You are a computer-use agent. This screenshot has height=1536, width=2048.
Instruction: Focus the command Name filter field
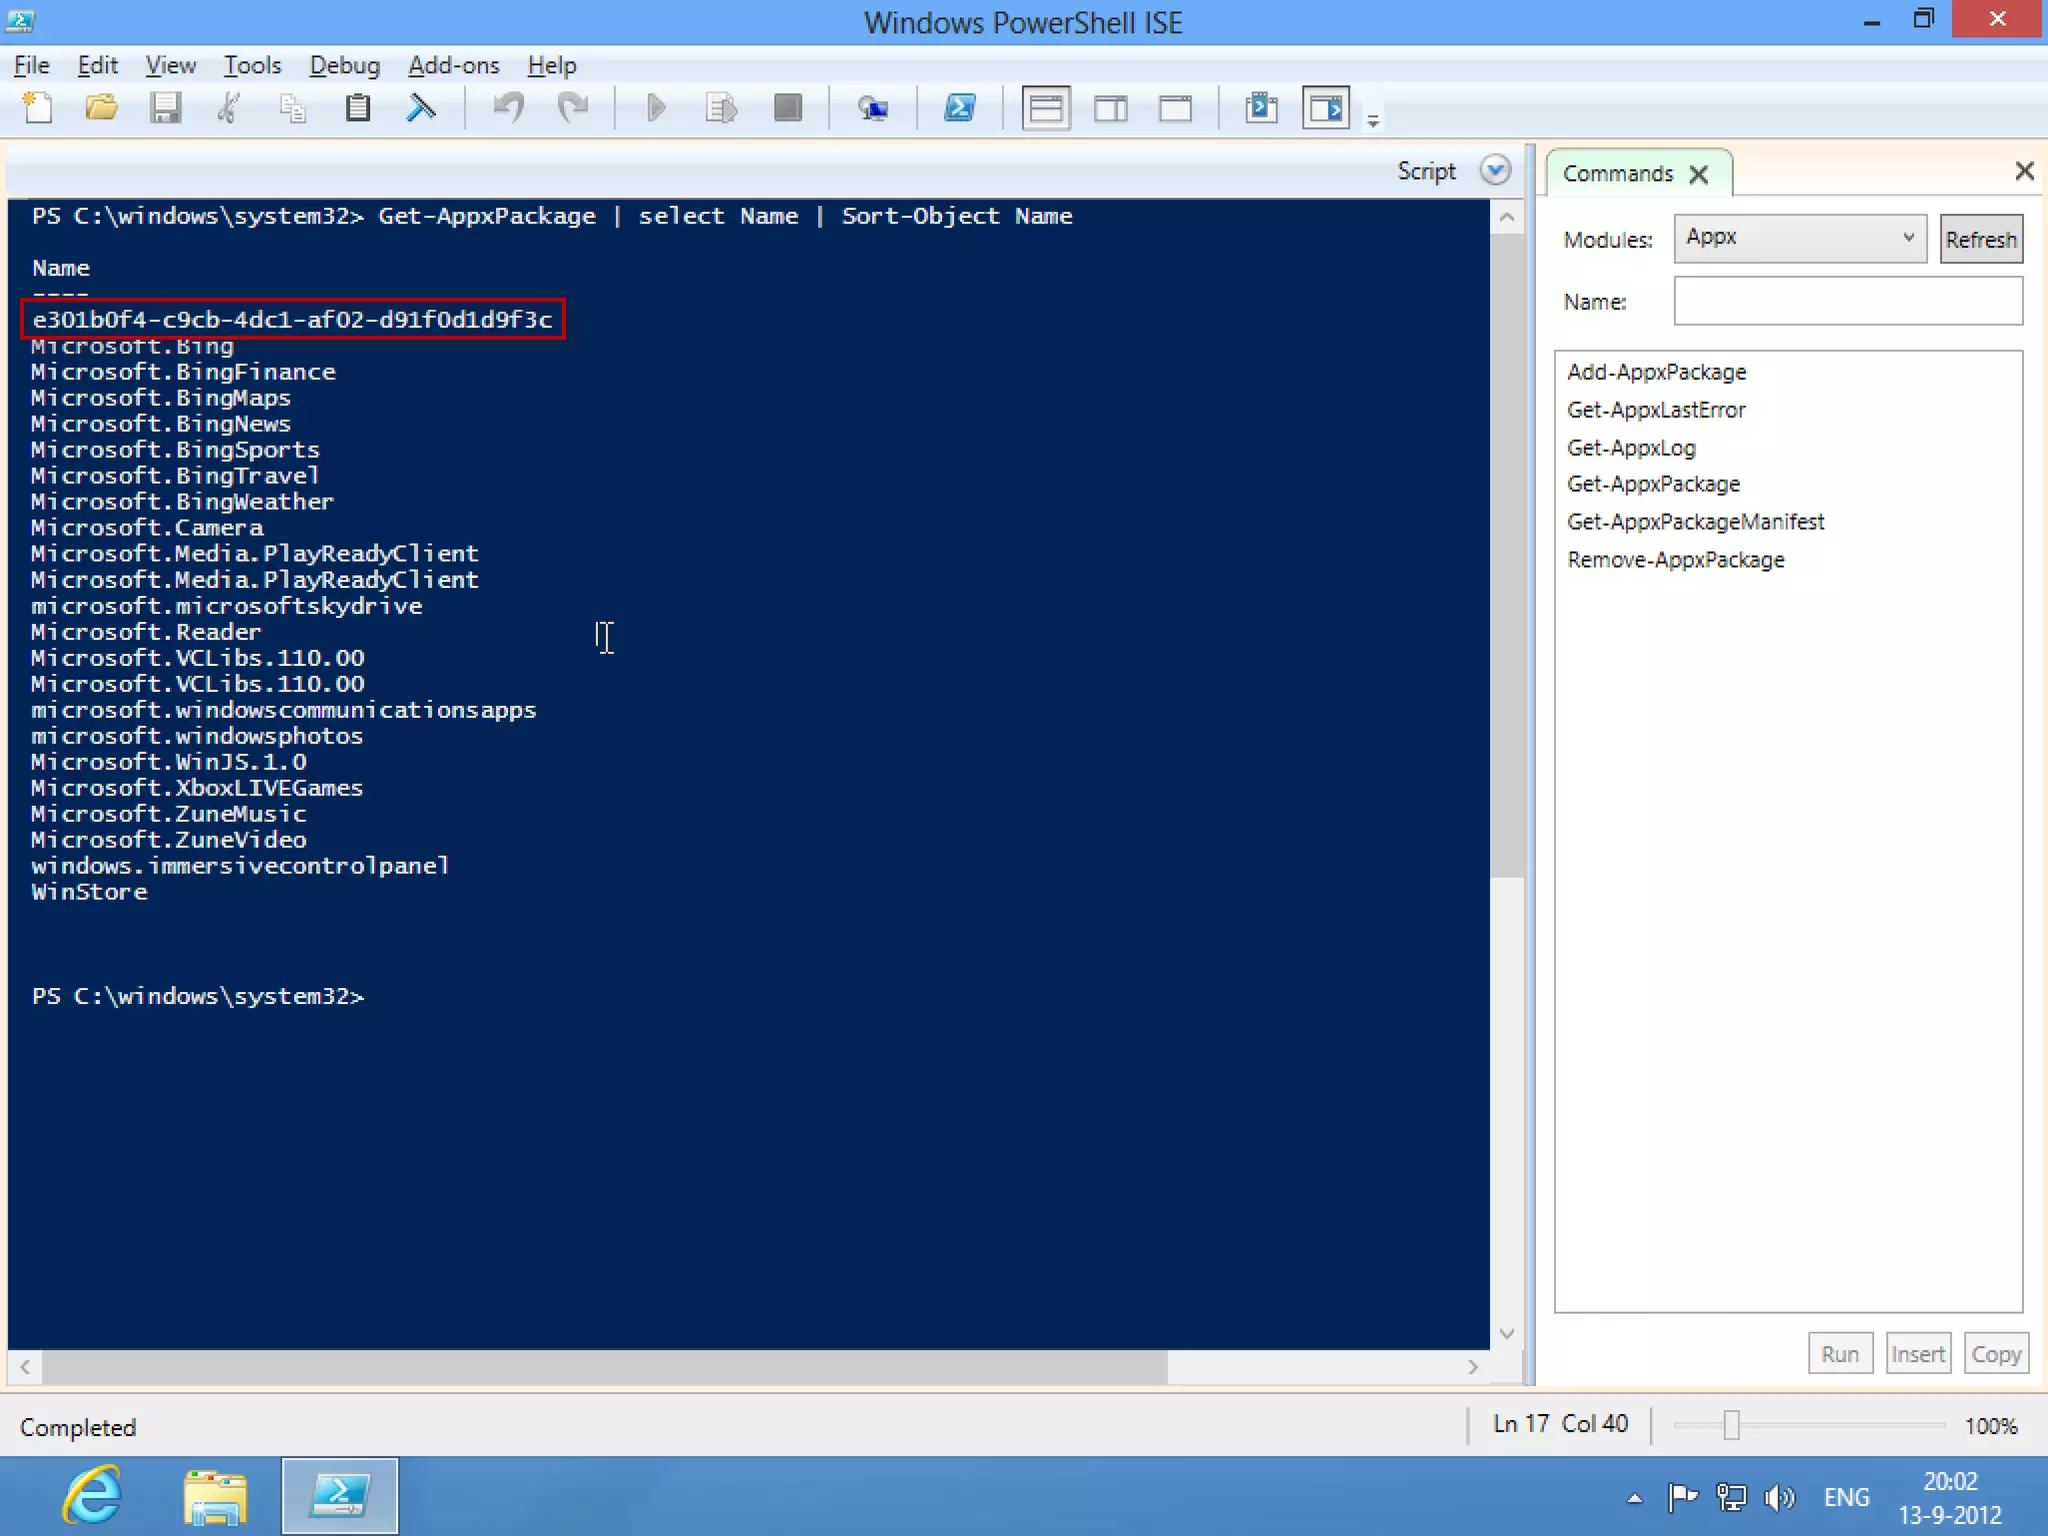point(1848,301)
